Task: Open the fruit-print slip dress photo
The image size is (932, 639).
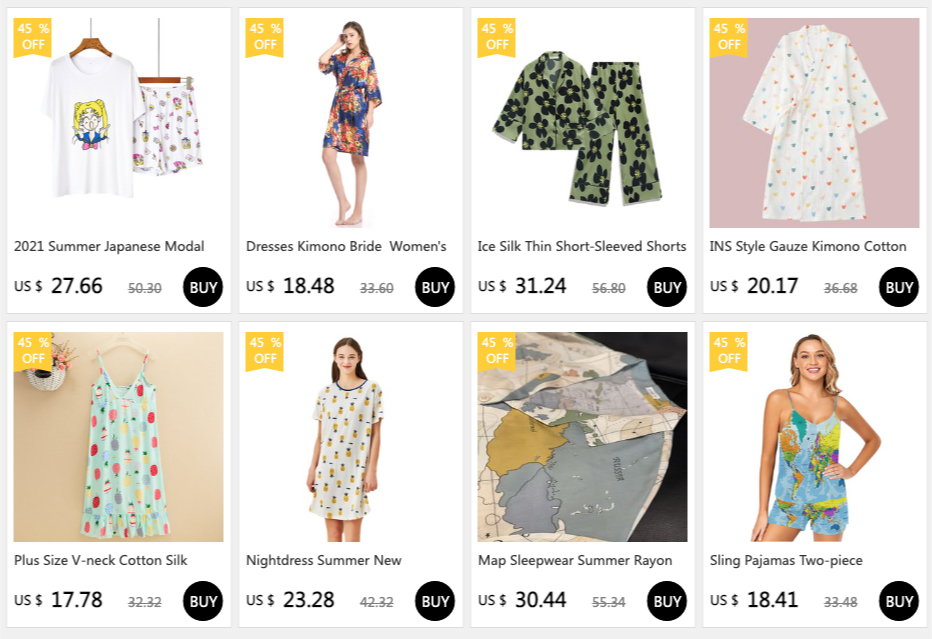Action: click(x=119, y=437)
